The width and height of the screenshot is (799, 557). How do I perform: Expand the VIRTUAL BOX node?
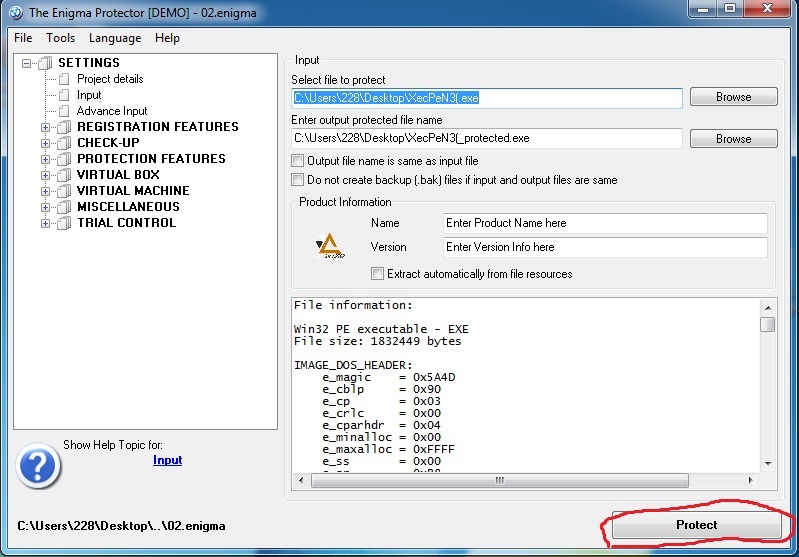45,175
